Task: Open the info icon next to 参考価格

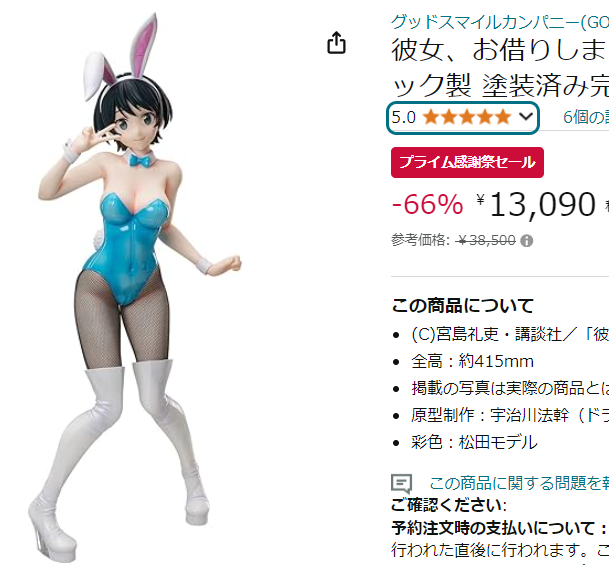Action: 526,241
